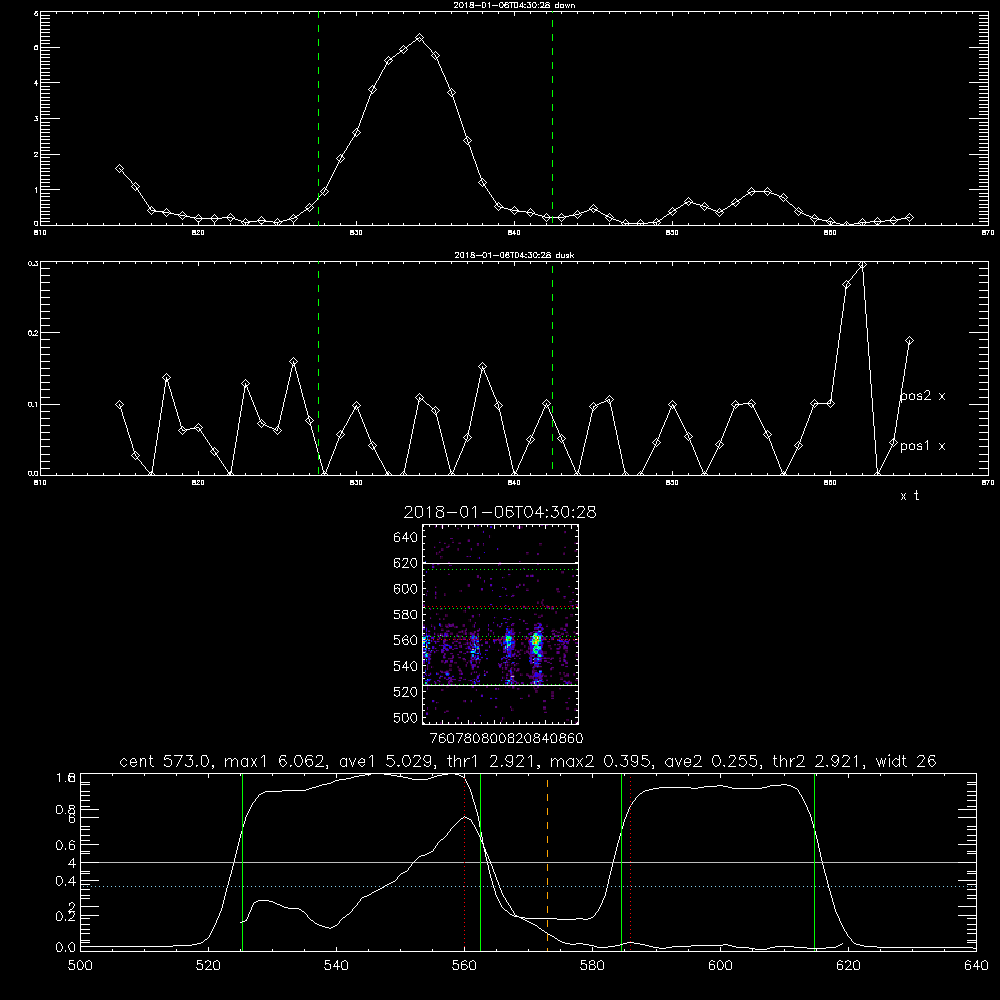Click the 'x t' label below dusk plot

pos(909,496)
